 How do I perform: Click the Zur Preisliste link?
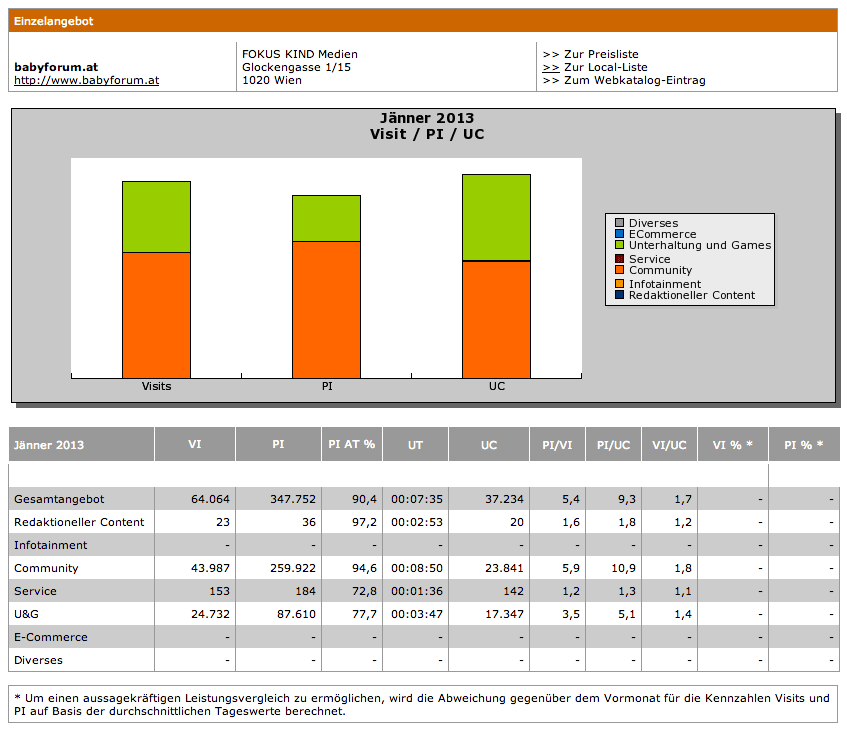600,54
